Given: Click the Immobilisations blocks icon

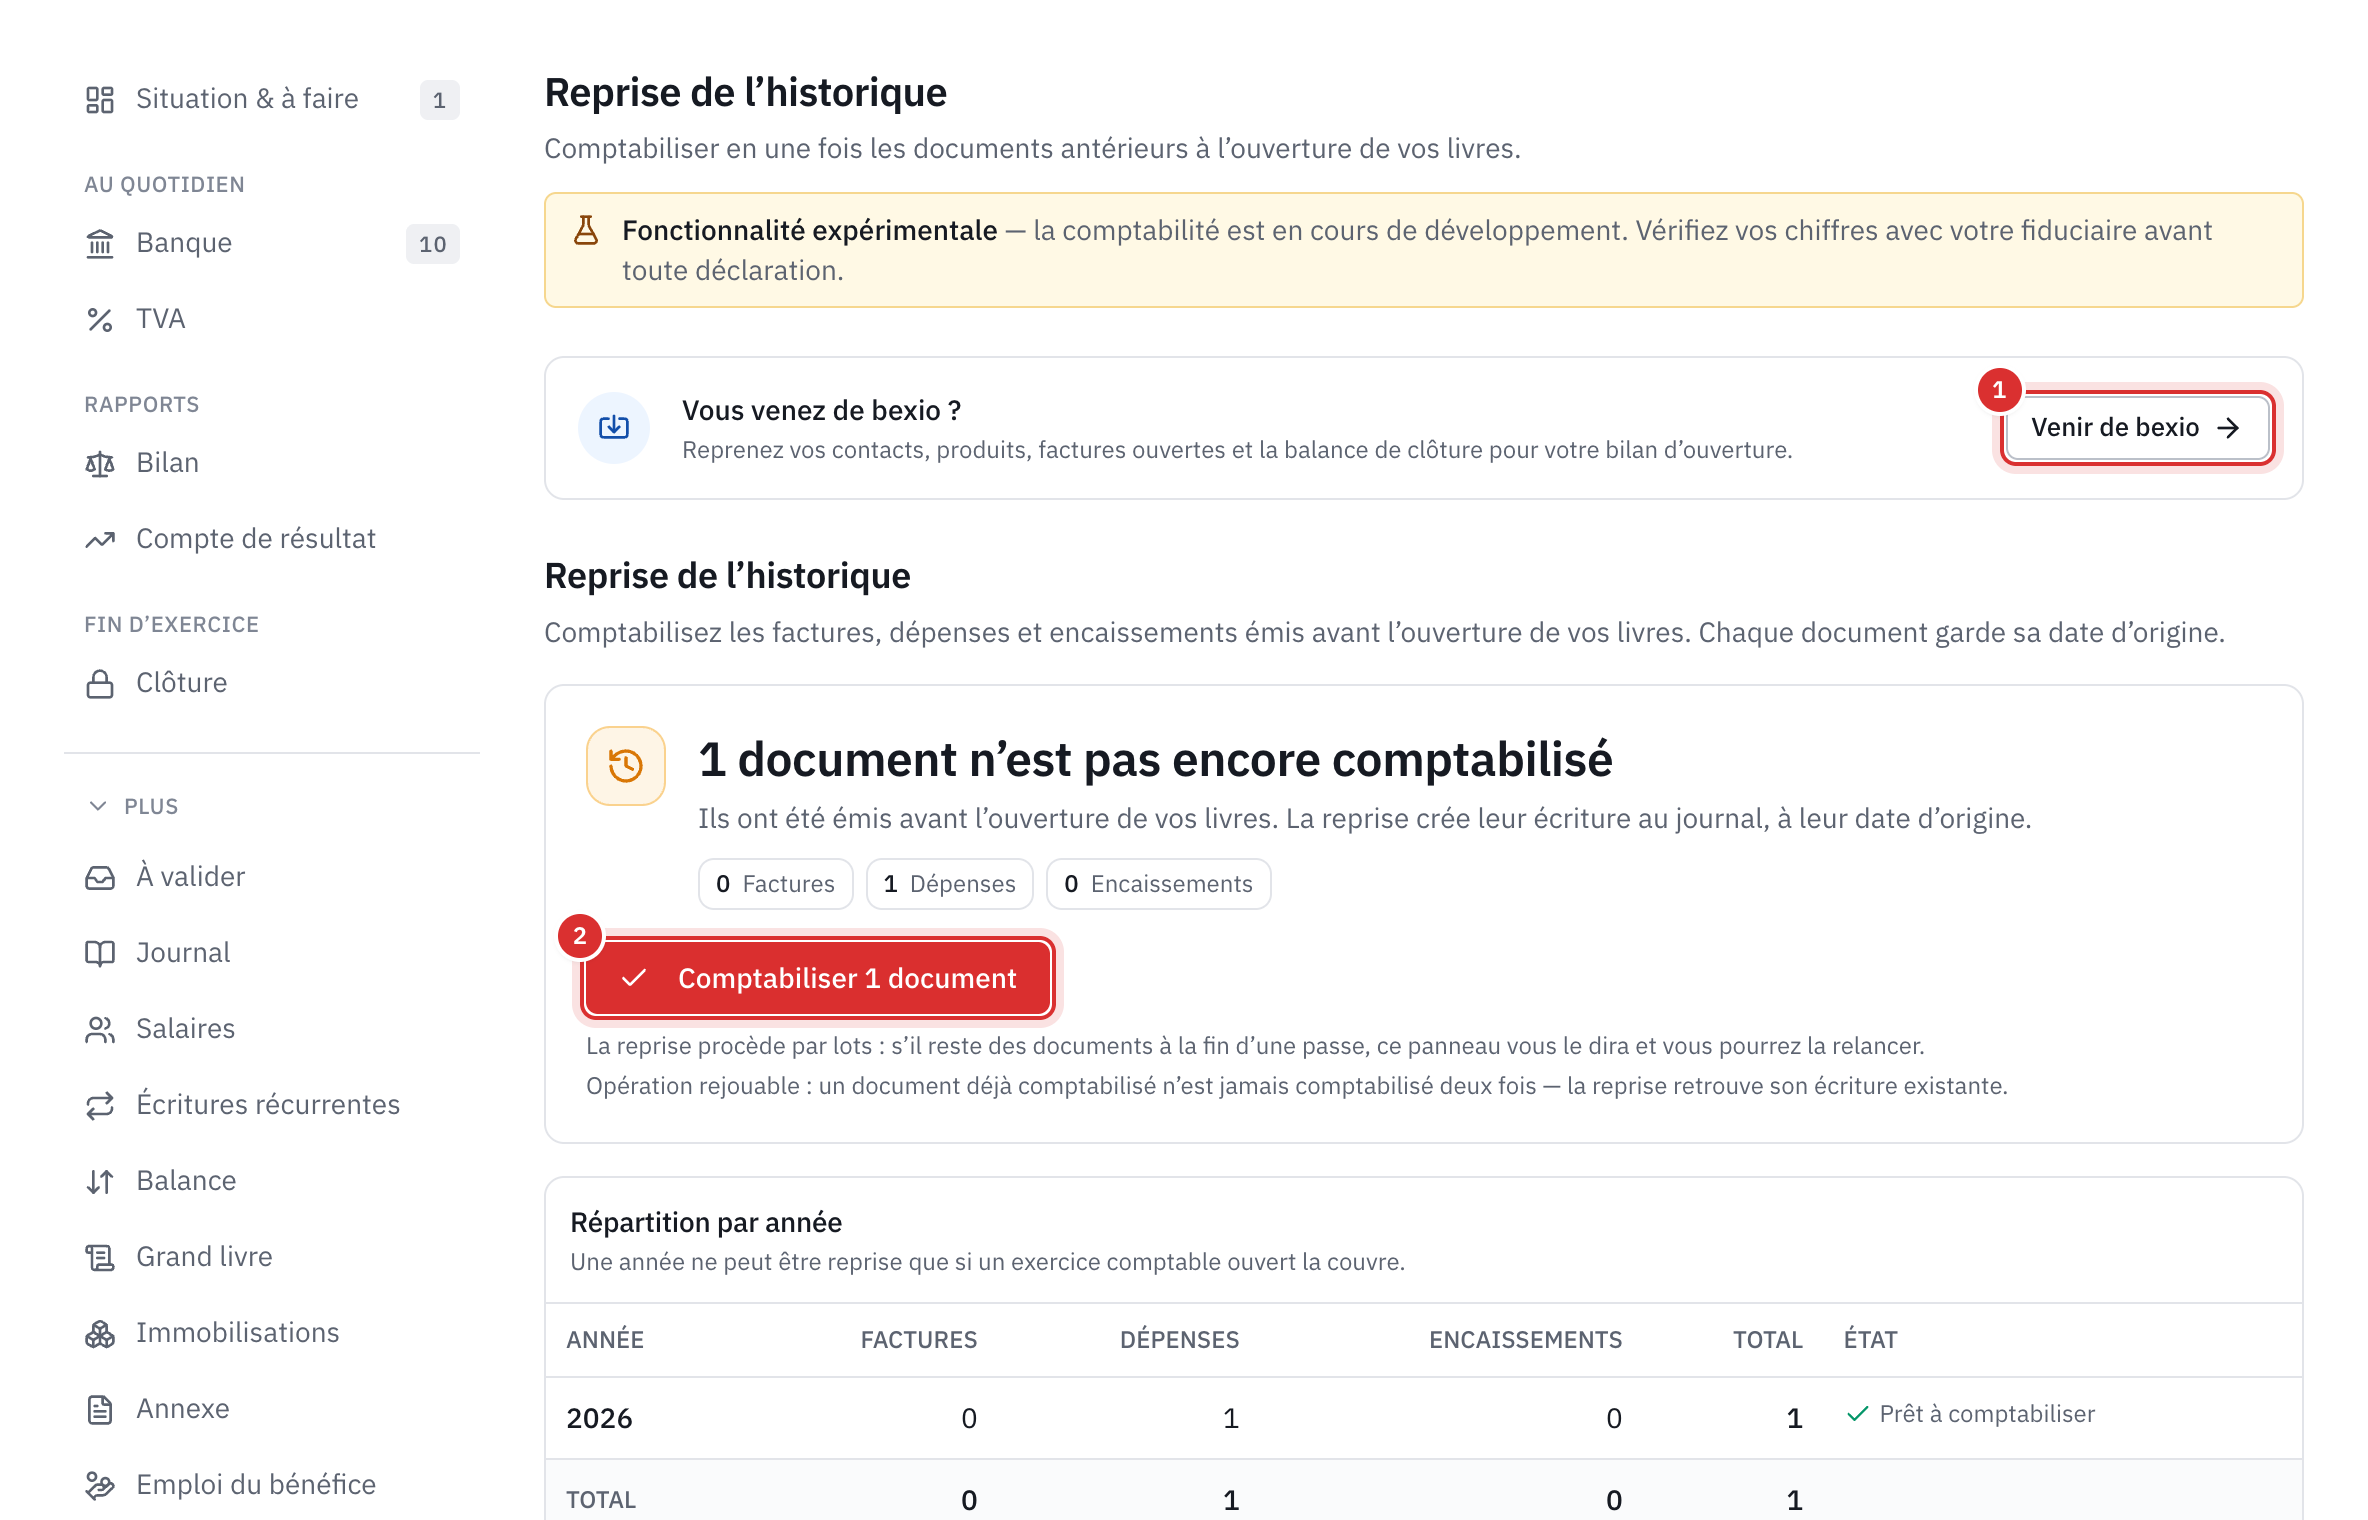Looking at the screenshot, I should pyautogui.click(x=100, y=1333).
